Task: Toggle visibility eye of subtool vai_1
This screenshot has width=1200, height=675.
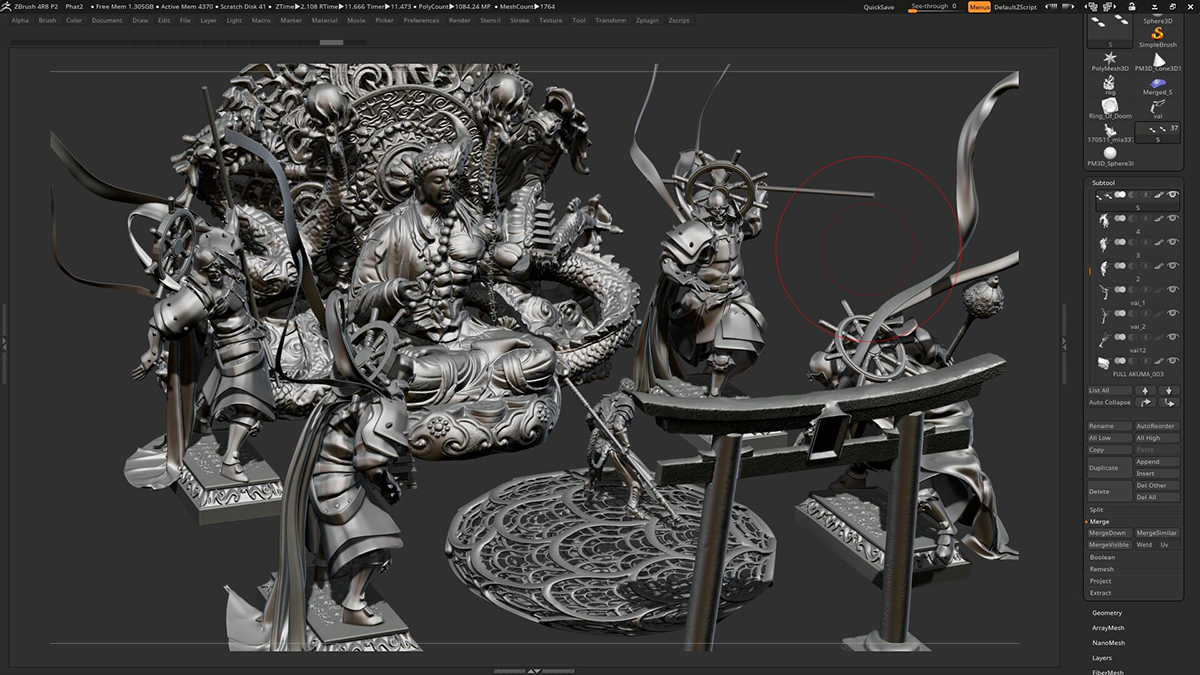Action: (x=1173, y=290)
